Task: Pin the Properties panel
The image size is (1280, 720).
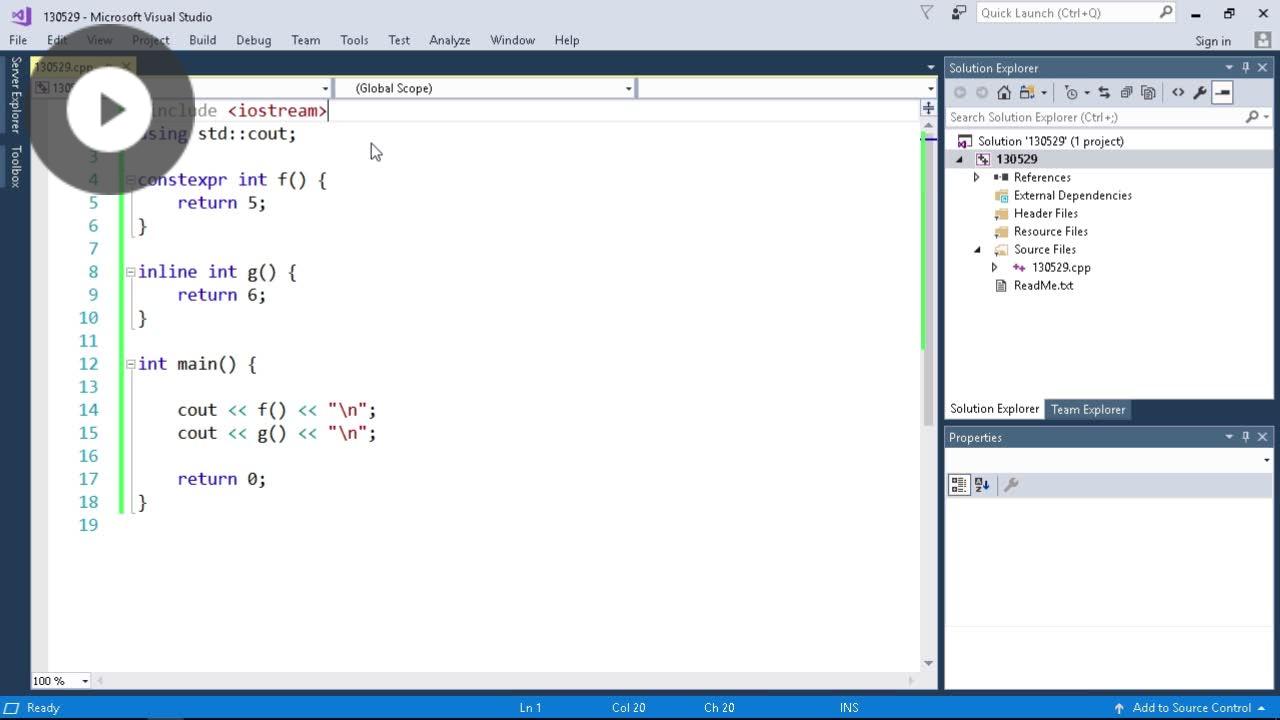Action: tap(1246, 437)
